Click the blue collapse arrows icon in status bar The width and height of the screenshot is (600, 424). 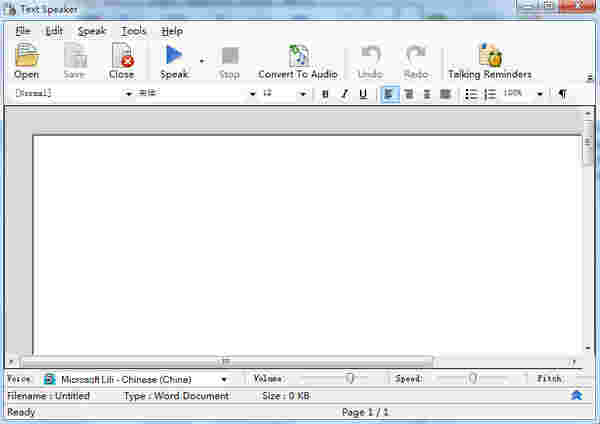(x=576, y=396)
